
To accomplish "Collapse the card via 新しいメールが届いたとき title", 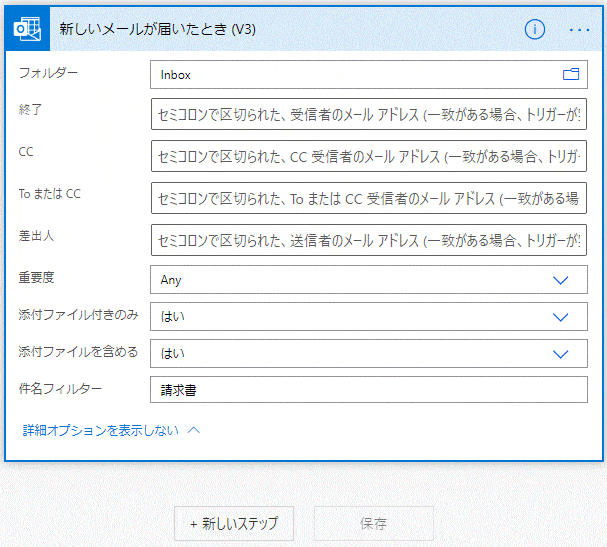I will click(x=158, y=29).
